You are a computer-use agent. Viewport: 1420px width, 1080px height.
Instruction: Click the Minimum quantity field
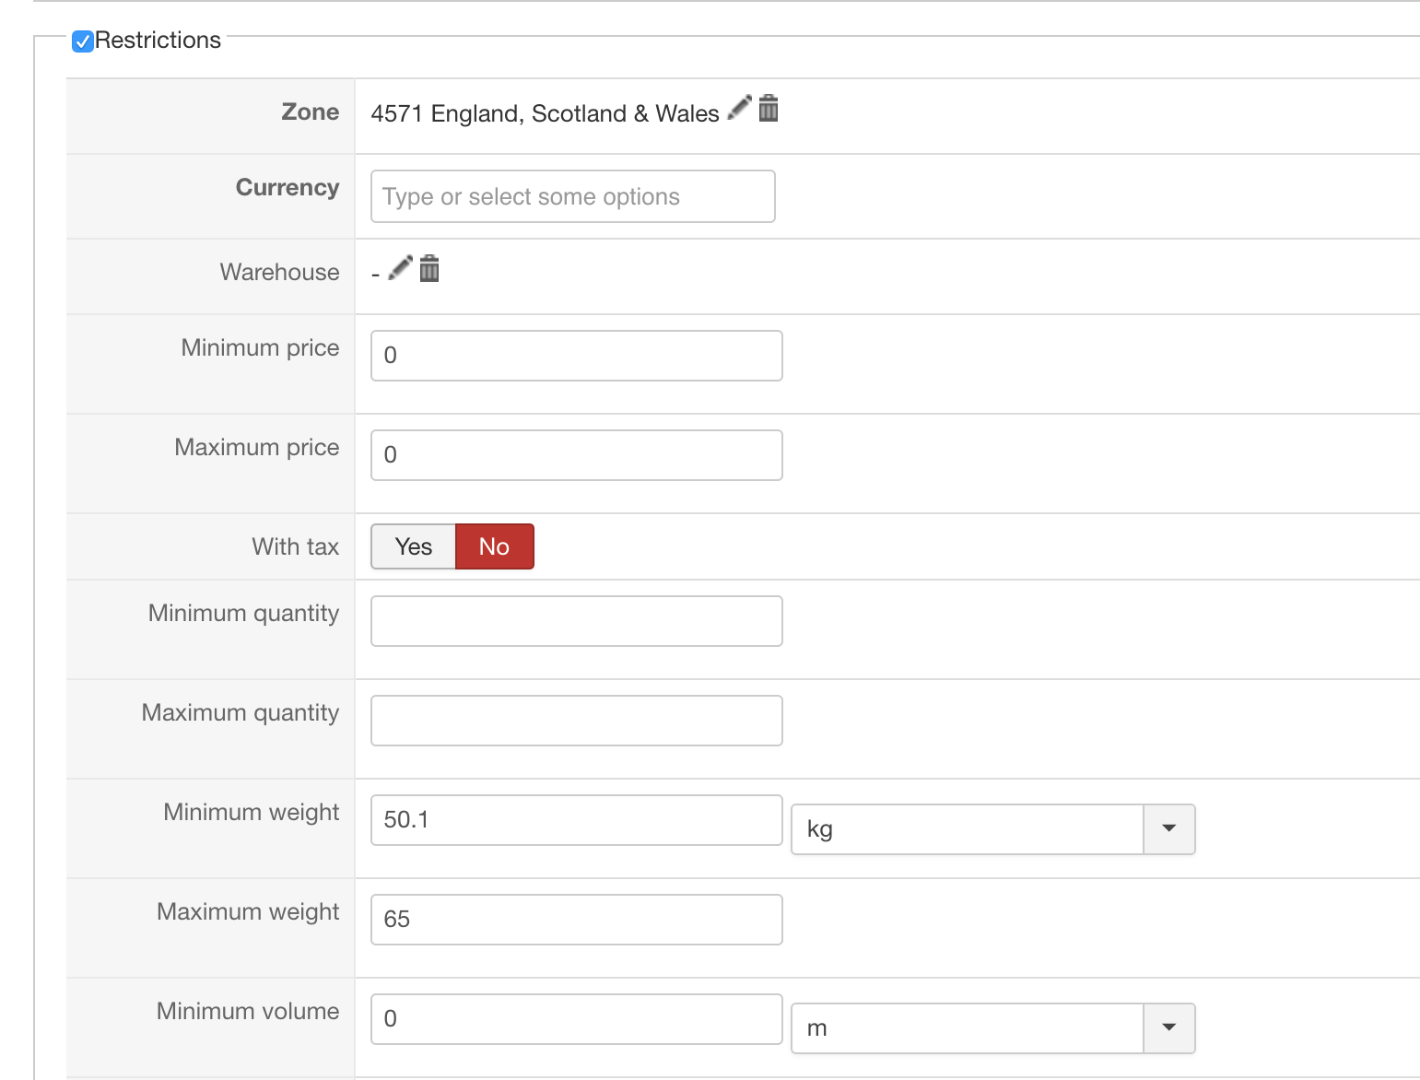point(576,621)
